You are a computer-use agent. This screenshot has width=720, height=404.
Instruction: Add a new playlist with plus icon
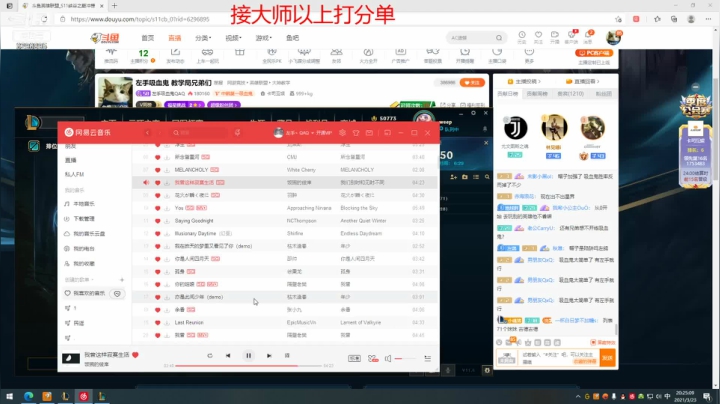click(x=122, y=280)
